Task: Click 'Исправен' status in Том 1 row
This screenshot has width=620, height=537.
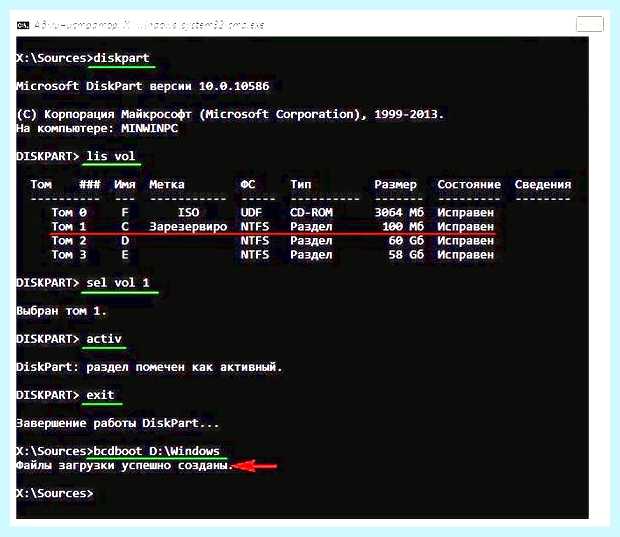Action: coord(465,227)
